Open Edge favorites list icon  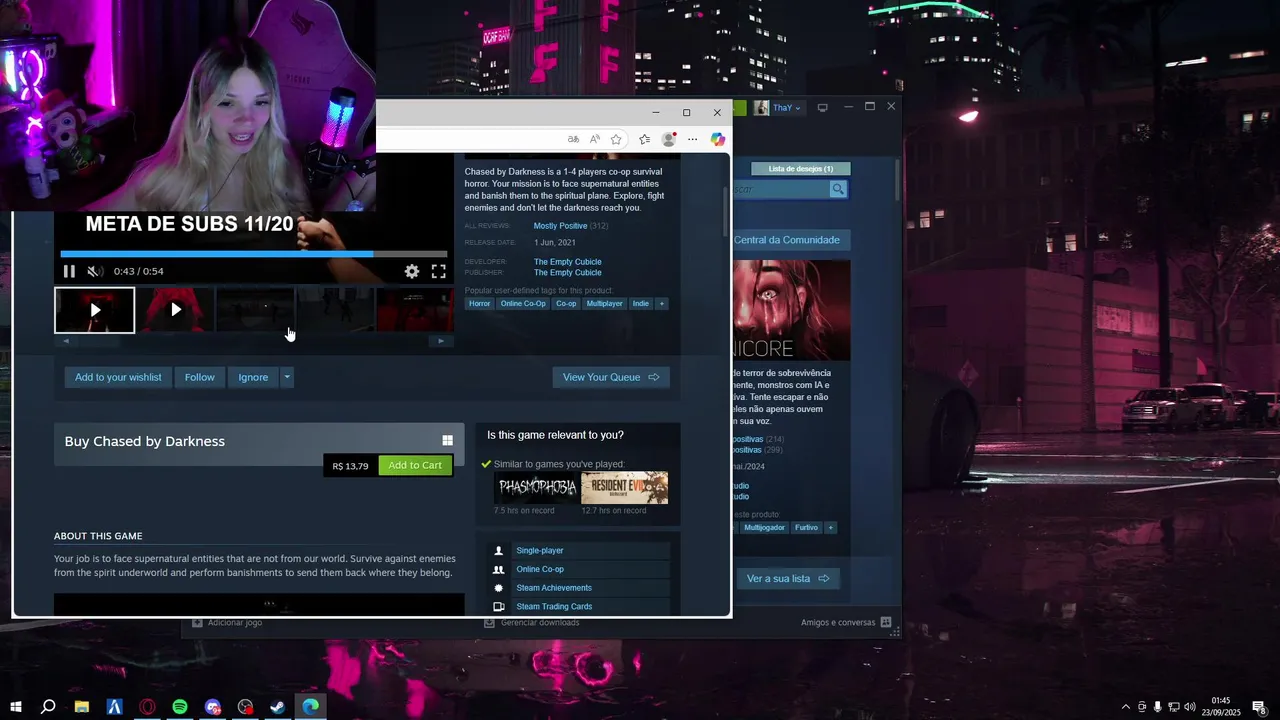coord(645,139)
